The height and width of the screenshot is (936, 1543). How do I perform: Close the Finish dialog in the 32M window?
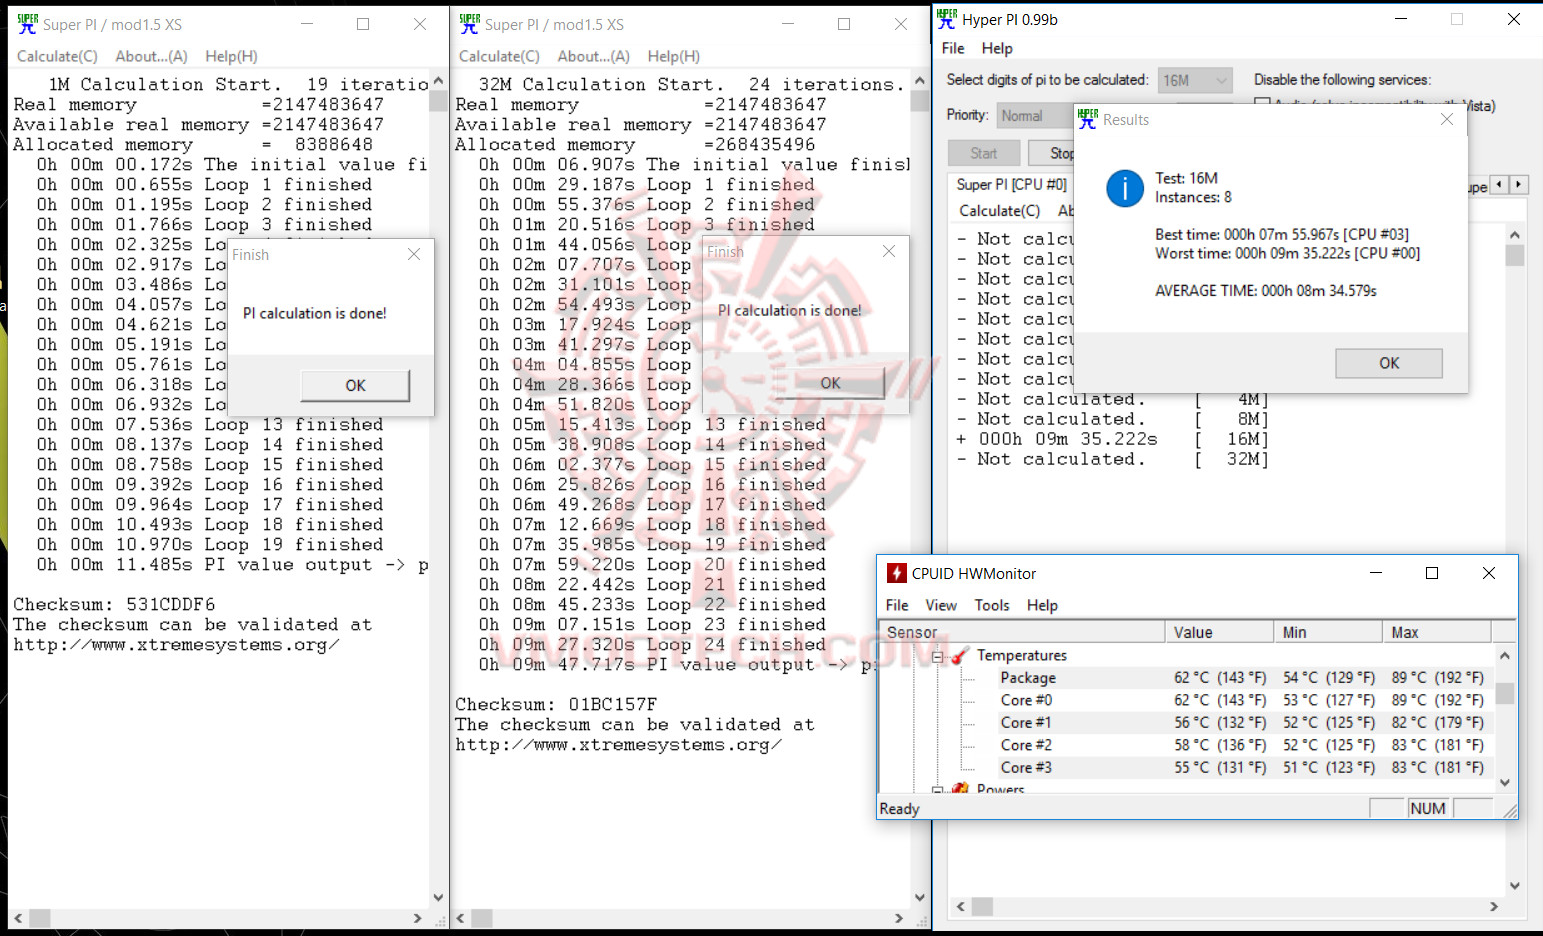coord(889,251)
